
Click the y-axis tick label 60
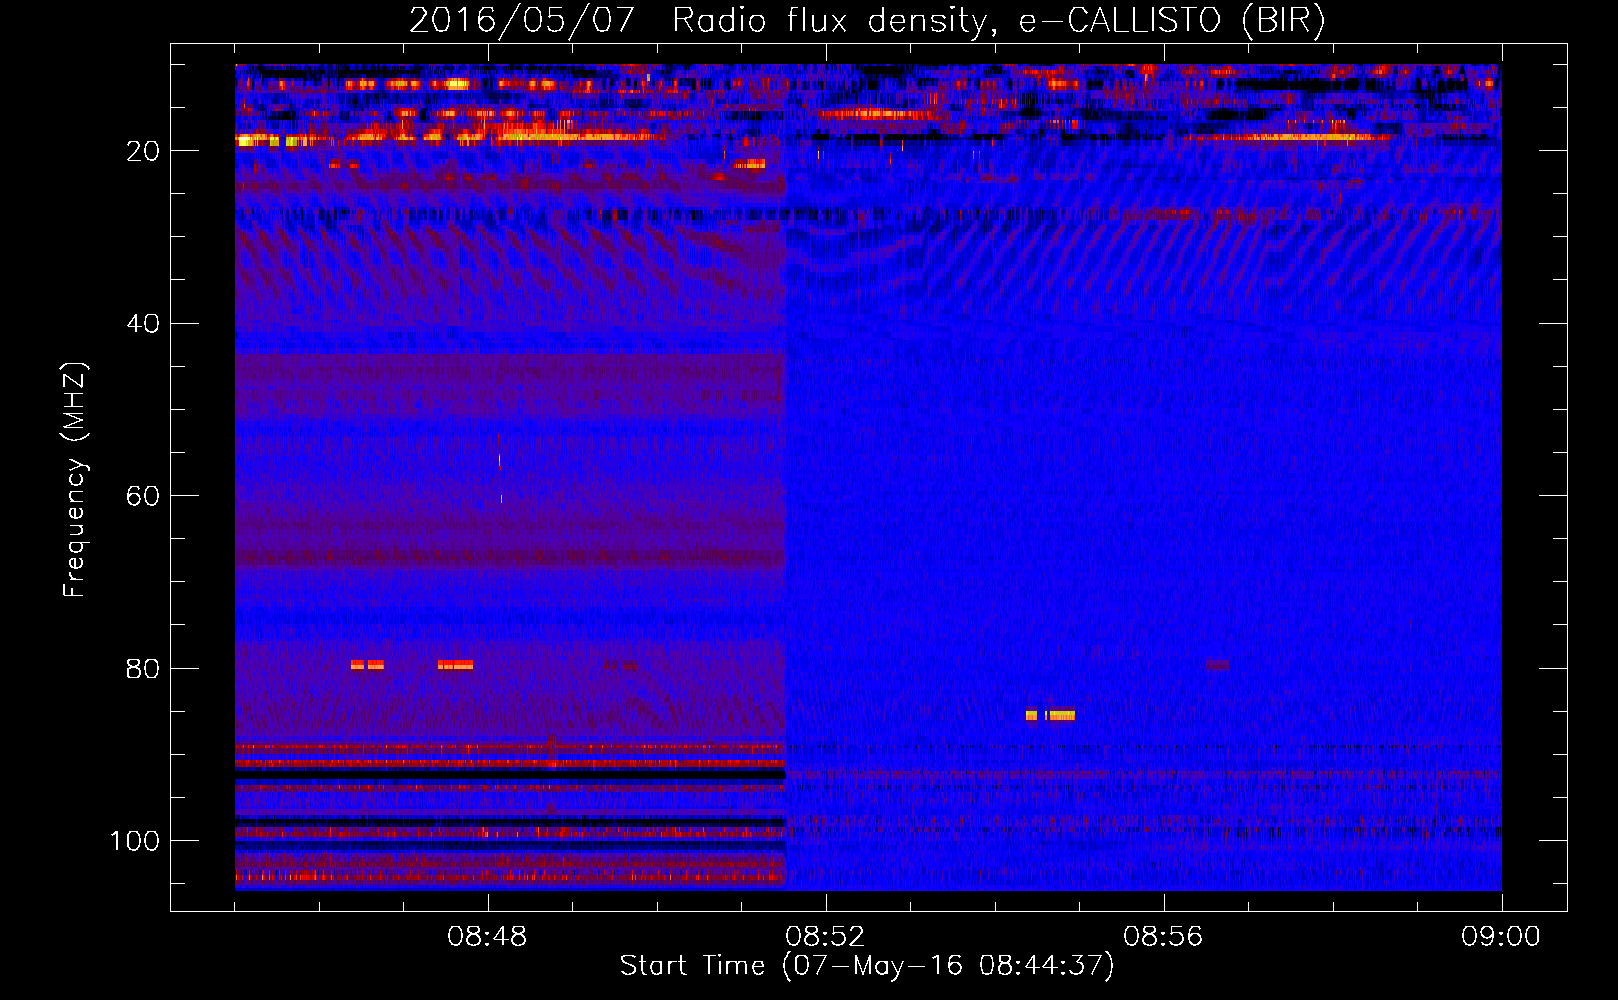(143, 496)
